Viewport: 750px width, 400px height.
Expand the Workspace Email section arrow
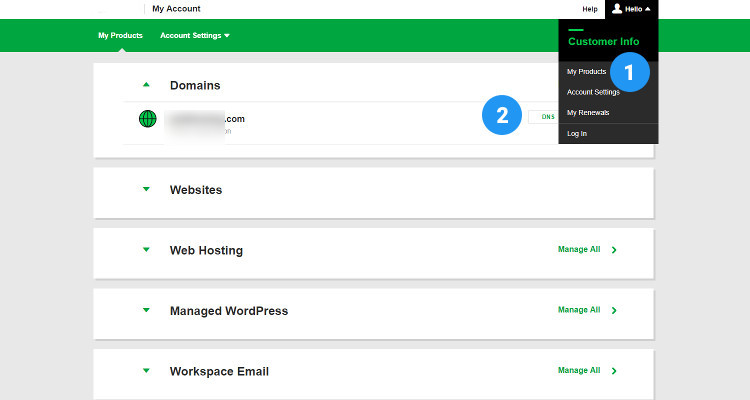146,370
